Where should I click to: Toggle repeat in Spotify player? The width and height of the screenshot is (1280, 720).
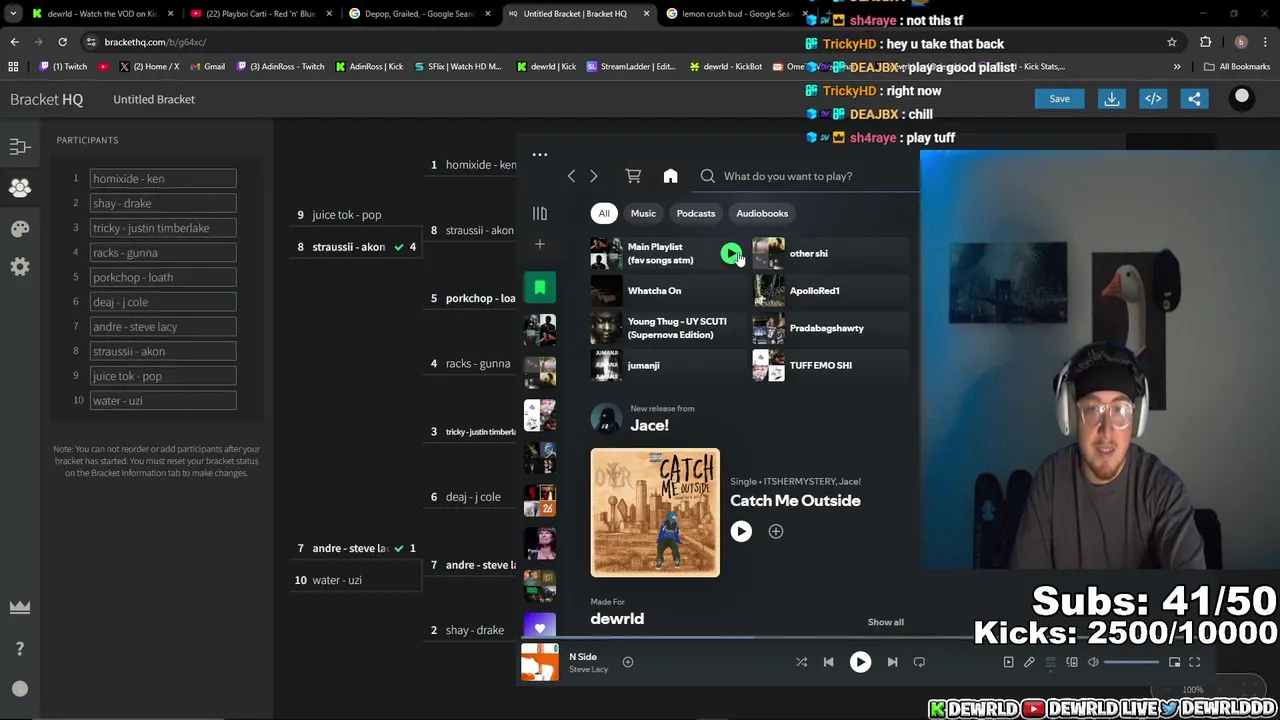pos(919,662)
